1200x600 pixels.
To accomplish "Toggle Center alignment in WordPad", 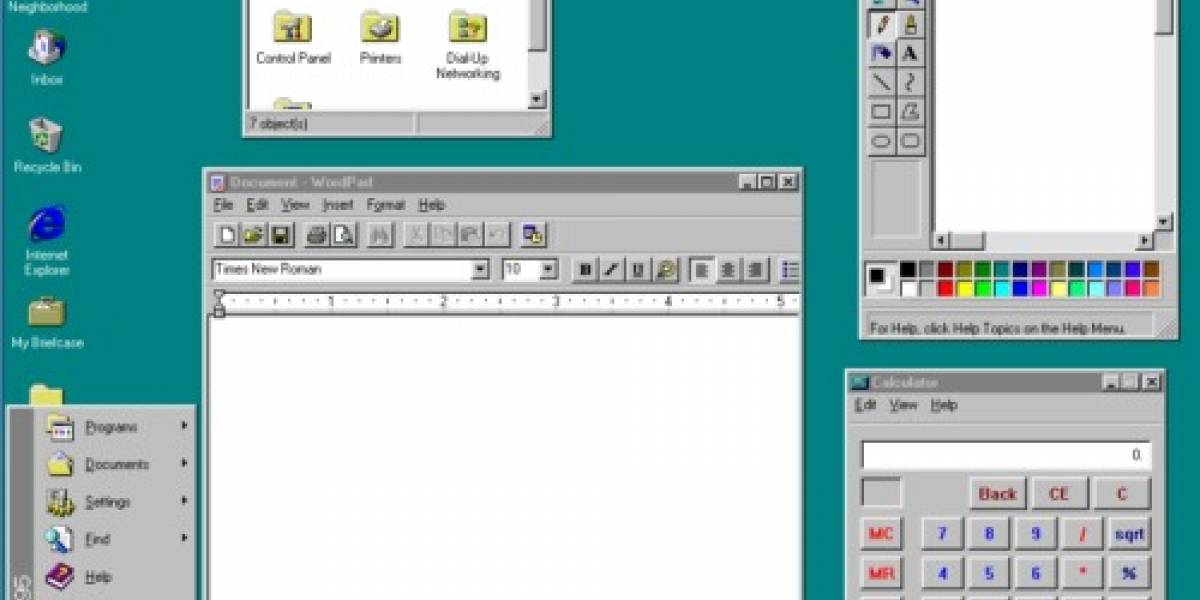I will 729,269.
